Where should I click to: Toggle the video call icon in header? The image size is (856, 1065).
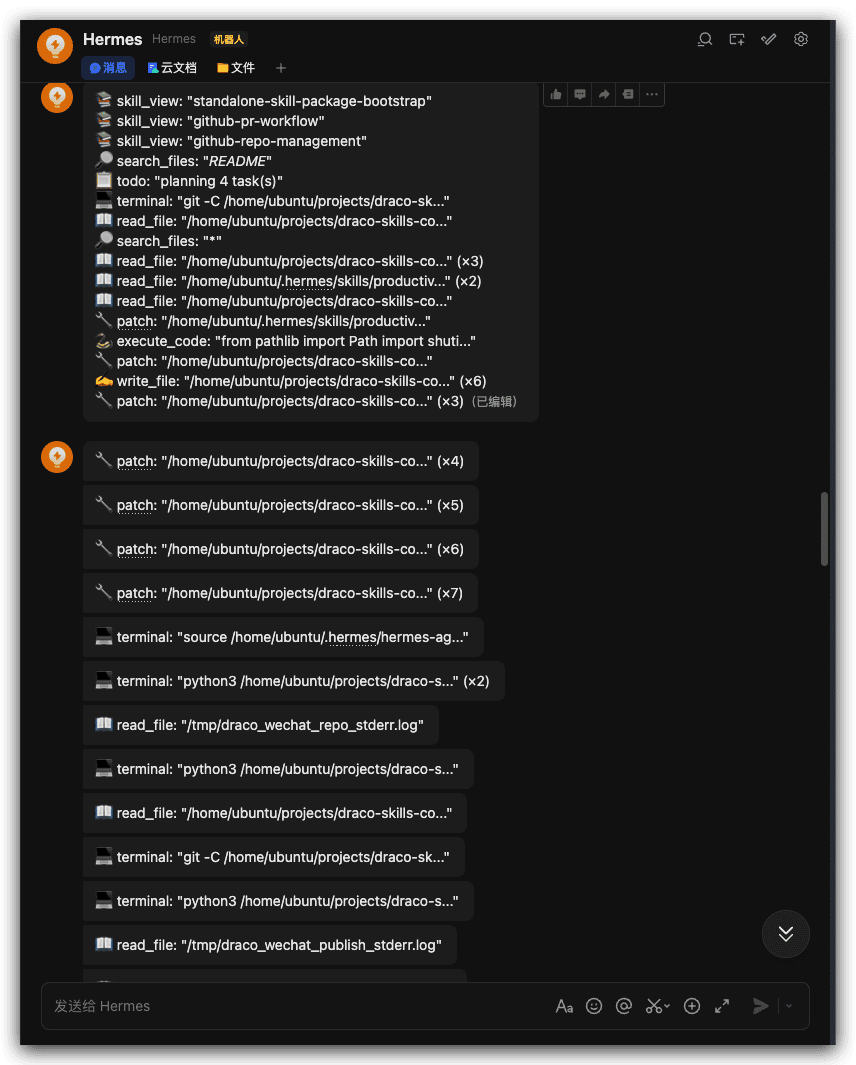[x=737, y=39]
